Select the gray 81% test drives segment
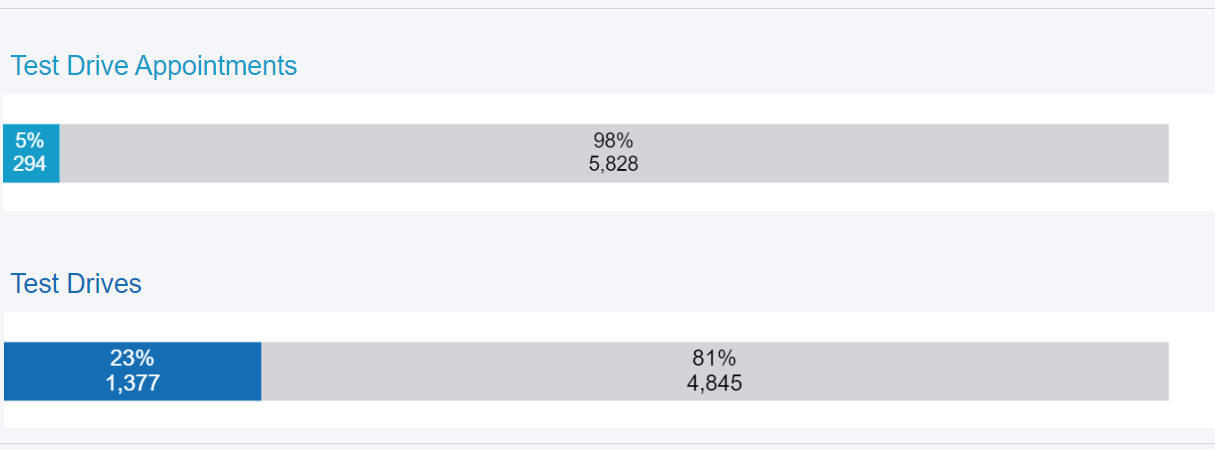The width and height of the screenshot is (1215, 450). (715, 371)
